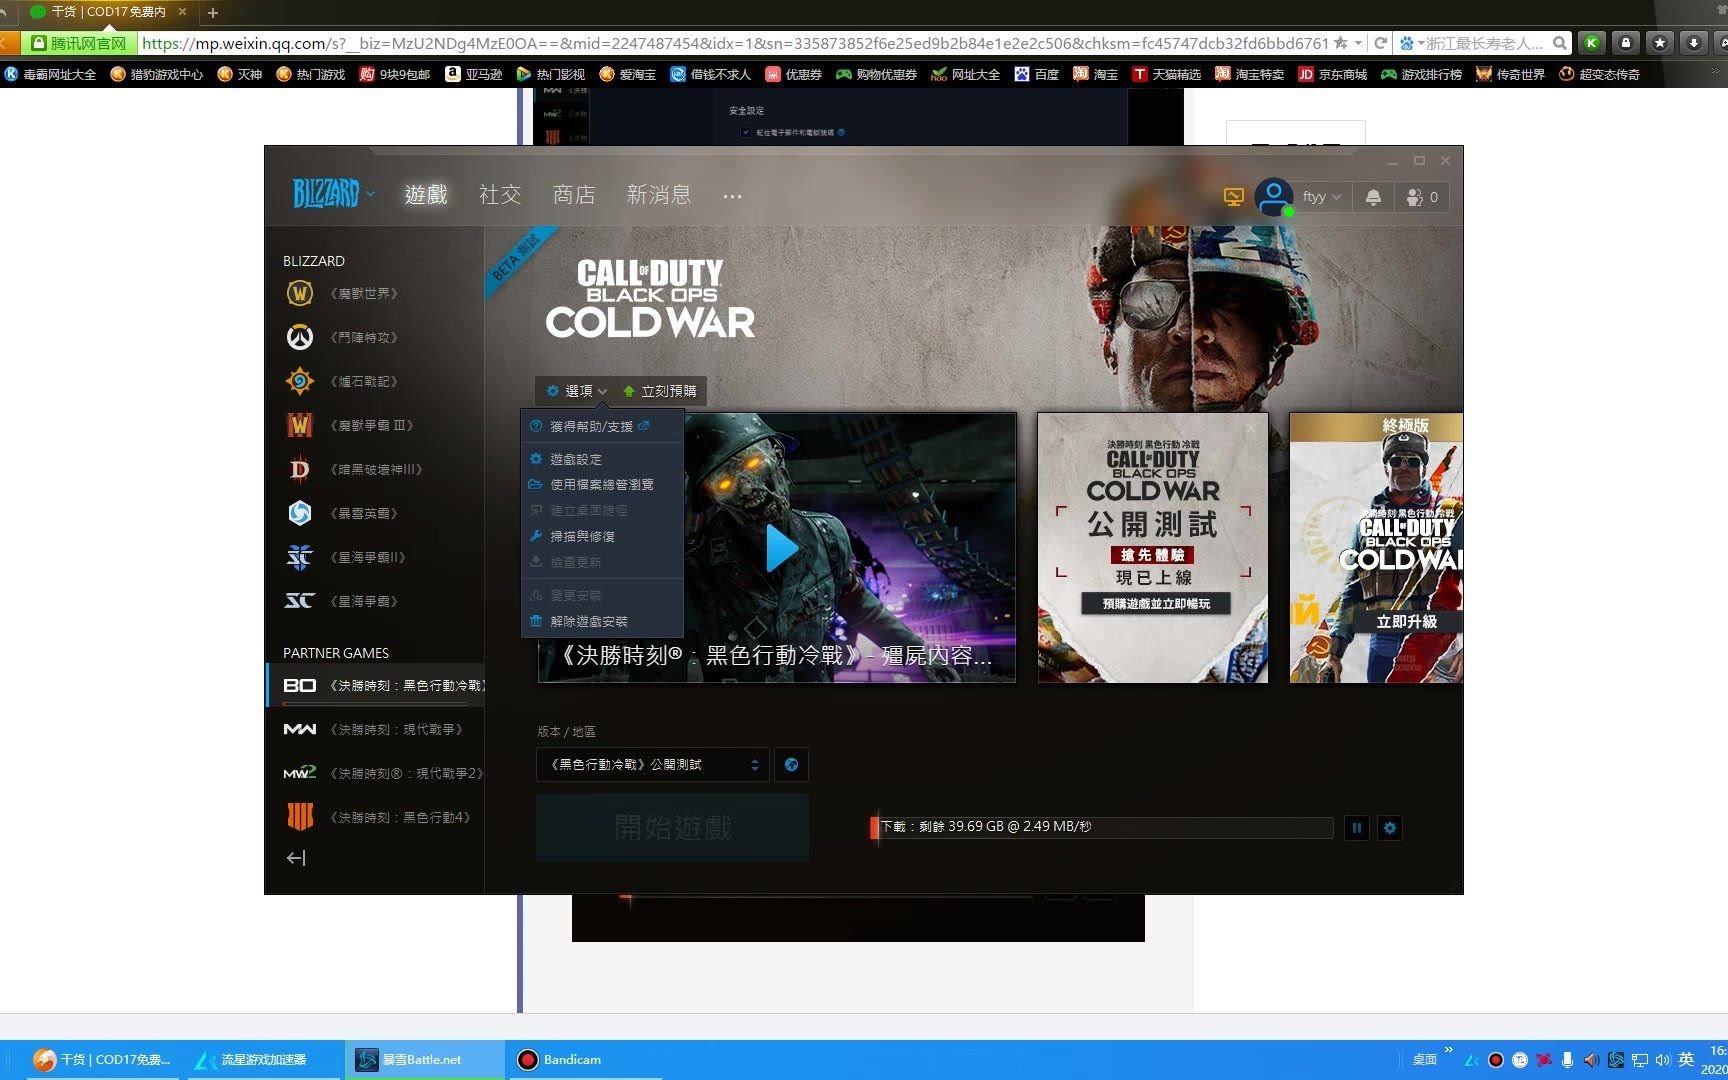Choose 掃描與修復 from the options menu

(591, 536)
